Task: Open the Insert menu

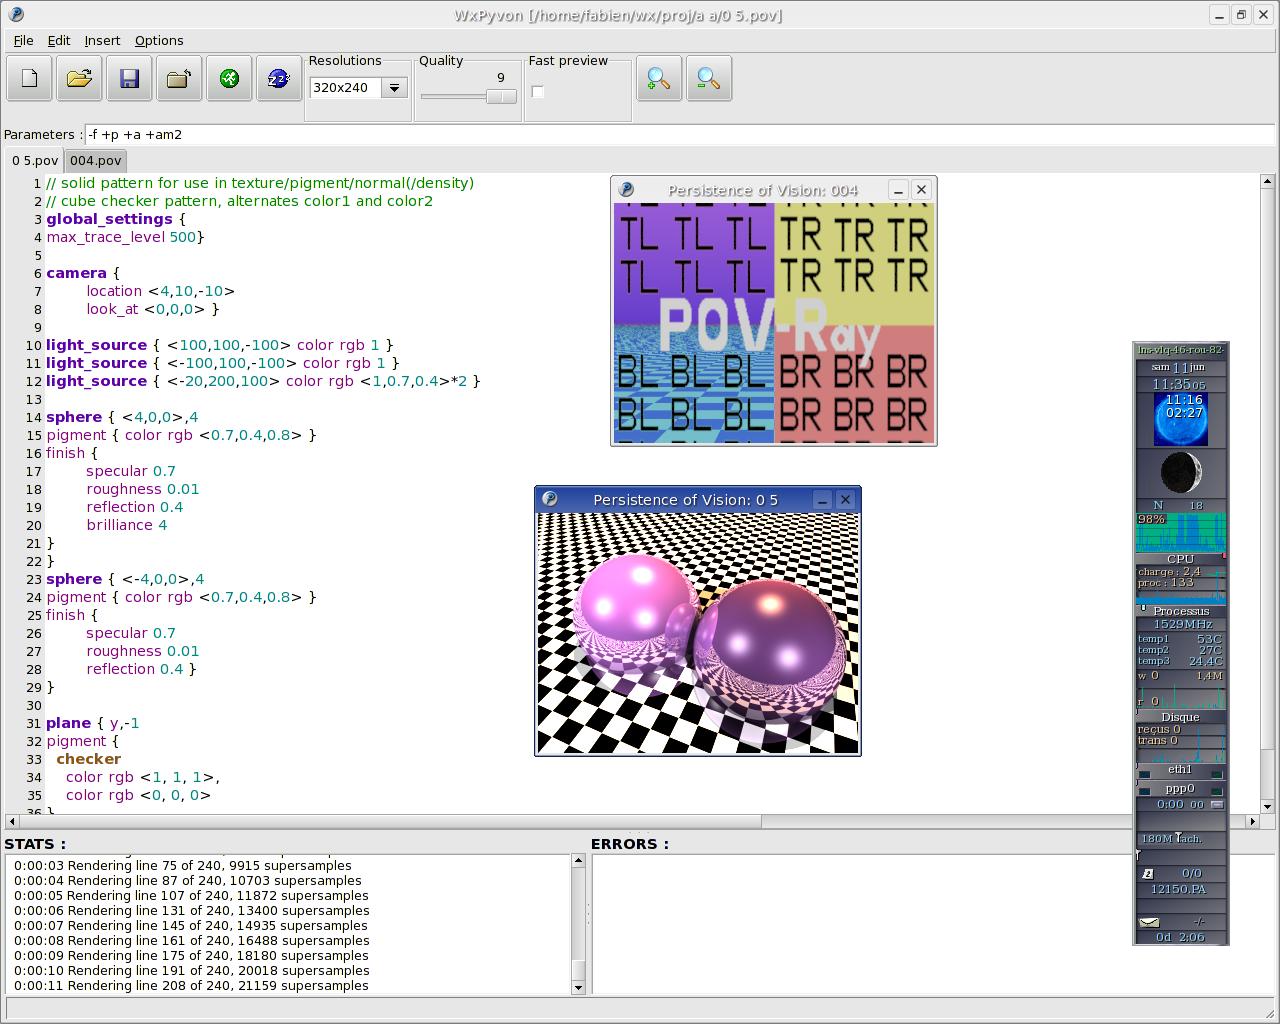Action: 102,41
